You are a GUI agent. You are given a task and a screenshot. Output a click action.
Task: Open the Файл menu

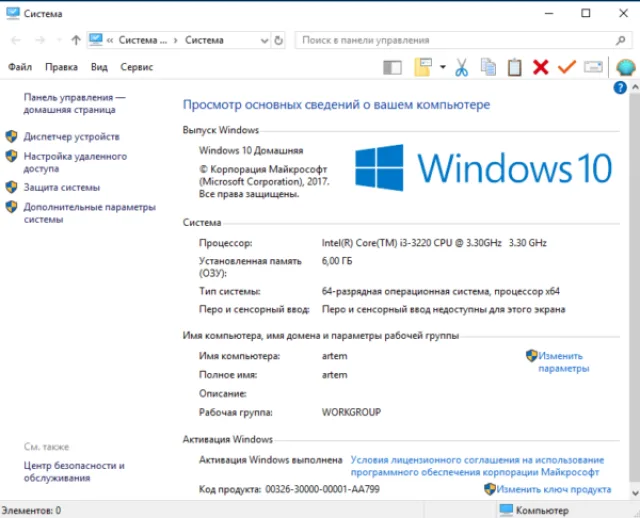20,67
